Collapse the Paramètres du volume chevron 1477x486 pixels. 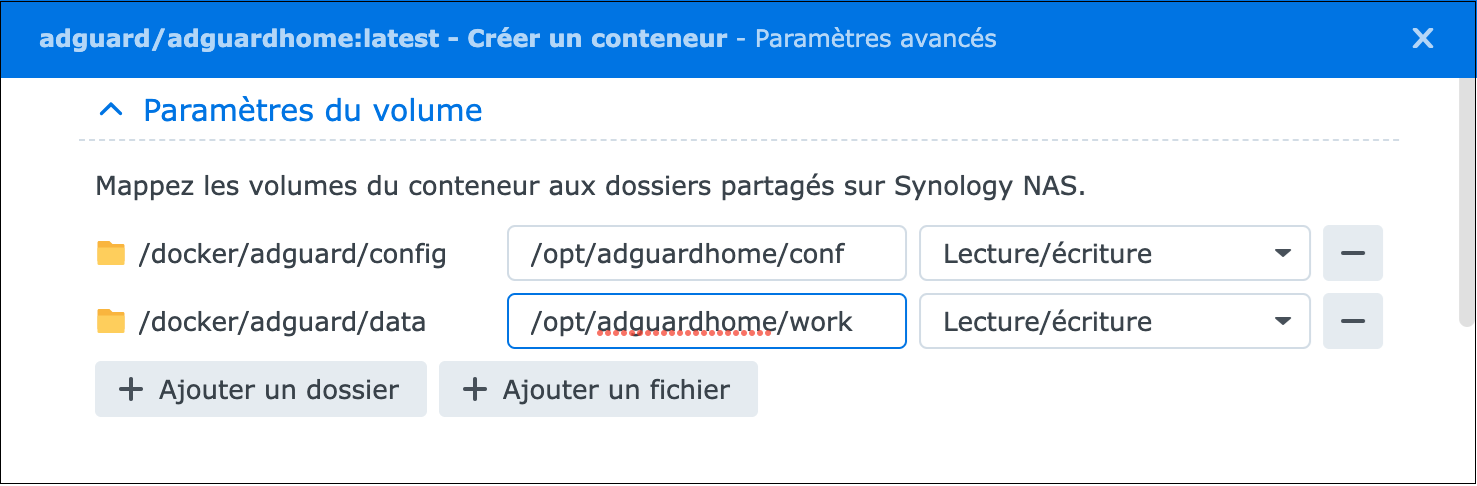[x=113, y=110]
